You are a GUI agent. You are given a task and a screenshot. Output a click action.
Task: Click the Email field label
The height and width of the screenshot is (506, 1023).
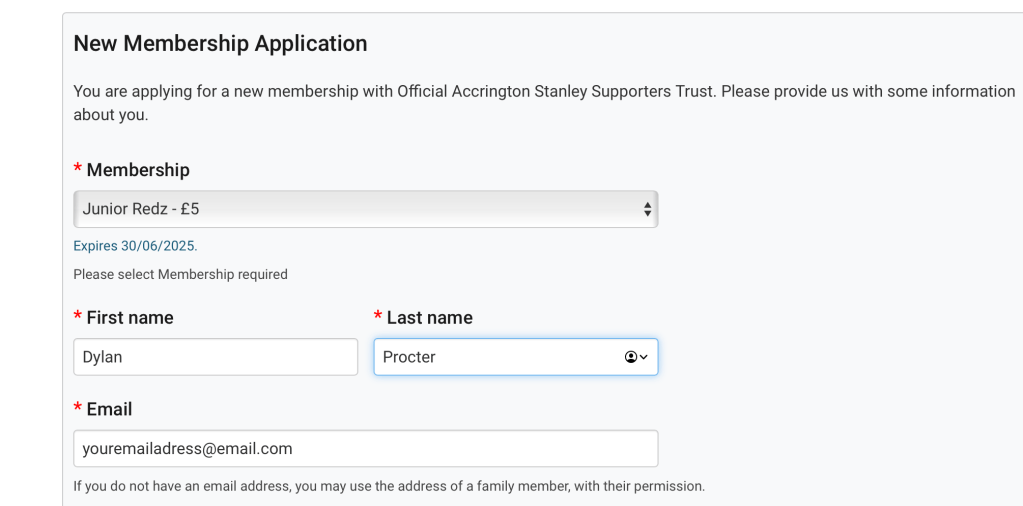[110, 410]
